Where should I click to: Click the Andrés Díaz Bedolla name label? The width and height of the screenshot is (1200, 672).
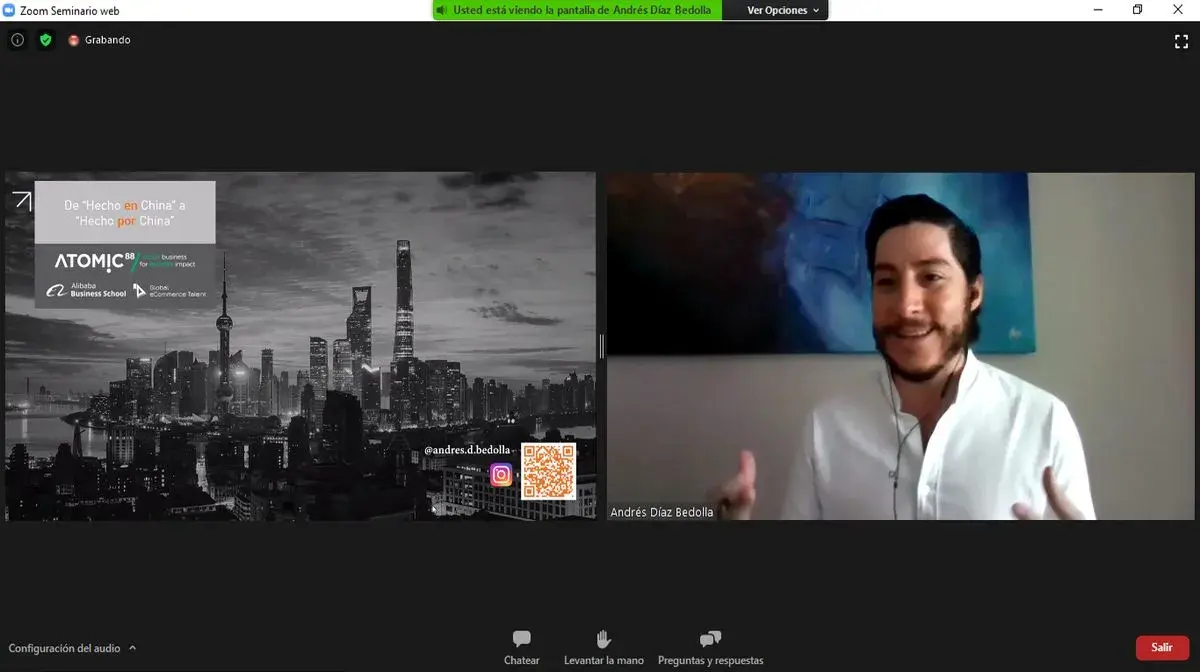point(662,512)
